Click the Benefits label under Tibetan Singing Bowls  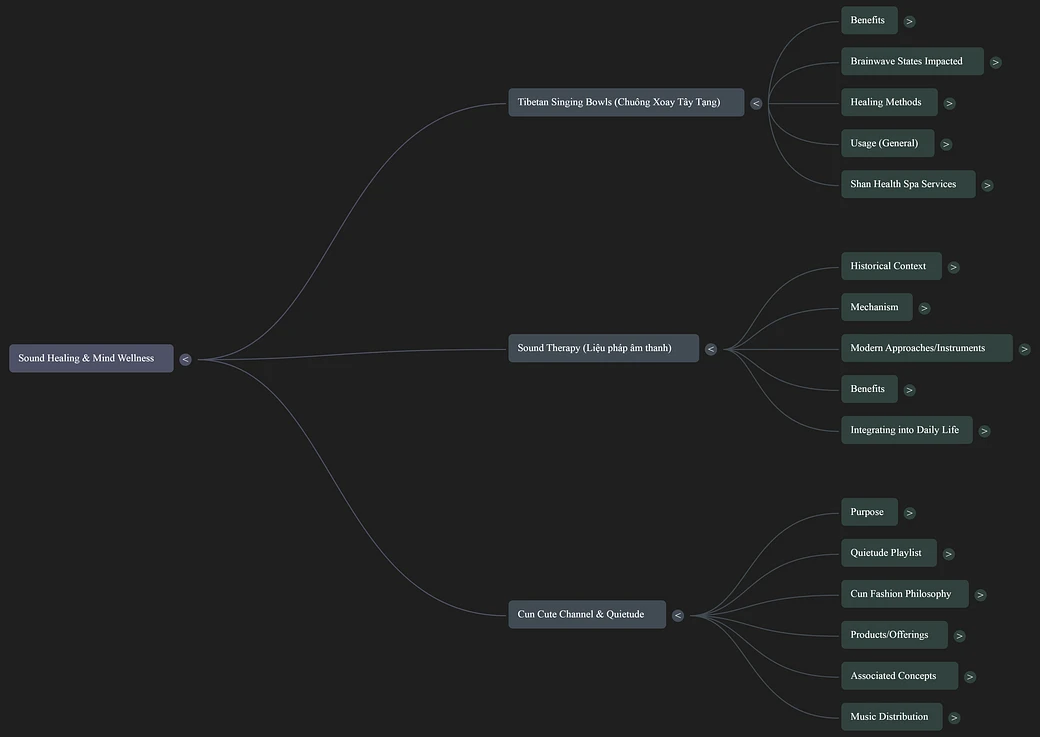[x=870, y=21]
